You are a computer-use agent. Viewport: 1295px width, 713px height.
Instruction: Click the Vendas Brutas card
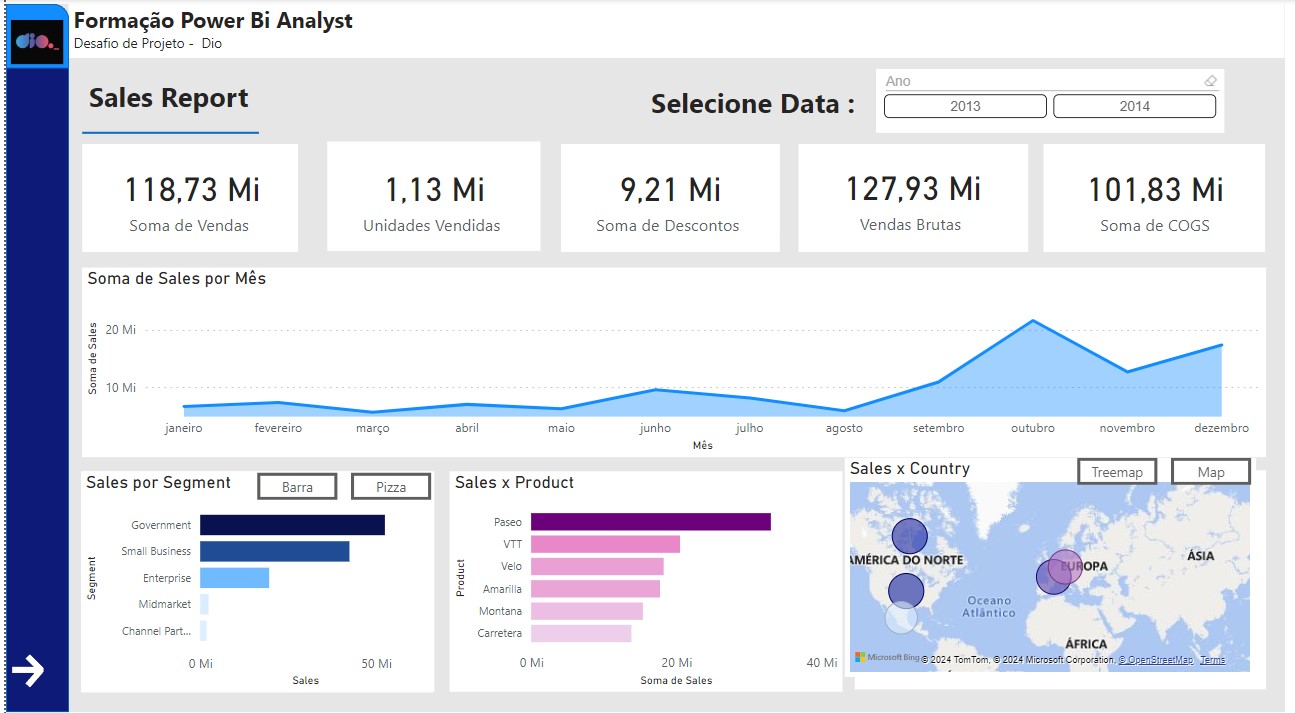click(x=912, y=198)
